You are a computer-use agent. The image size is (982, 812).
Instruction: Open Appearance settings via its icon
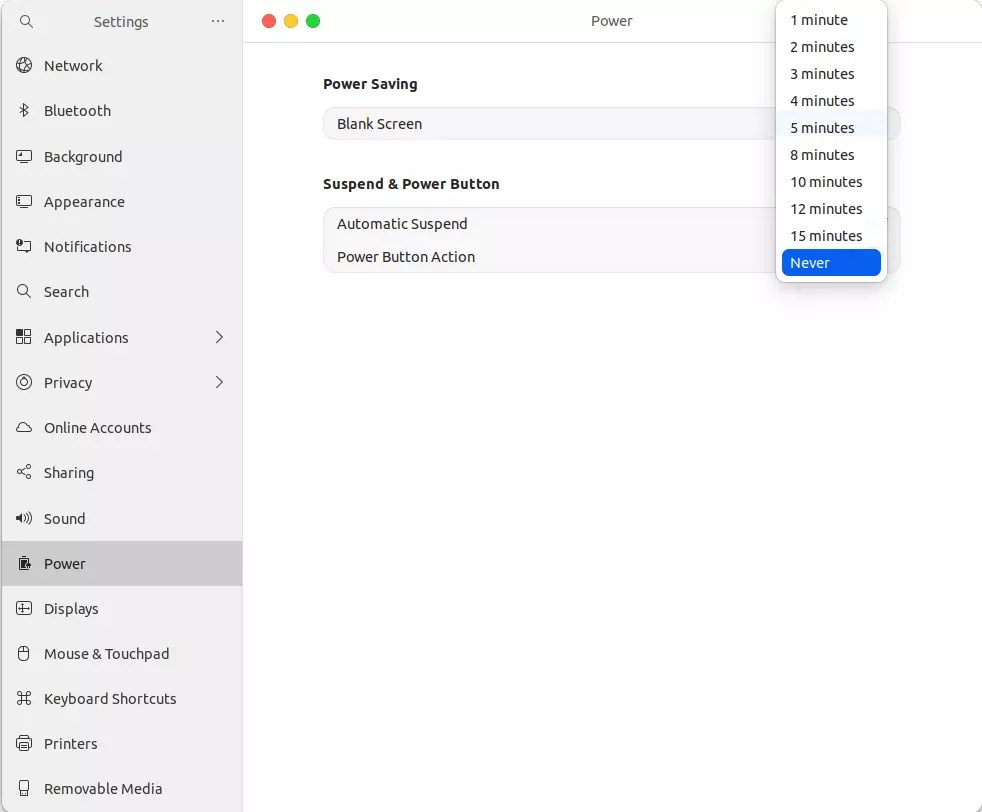(x=24, y=202)
